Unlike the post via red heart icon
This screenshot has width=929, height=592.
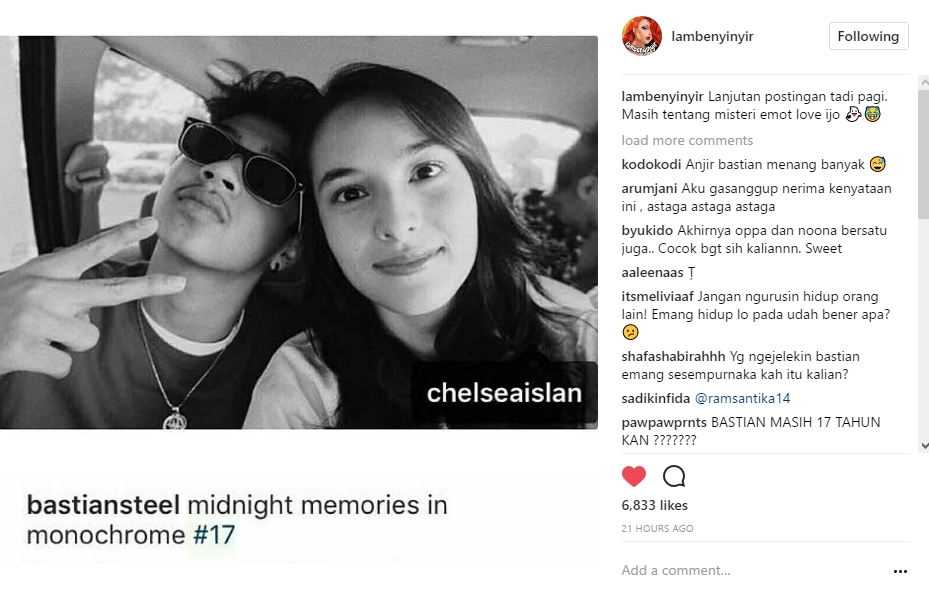pos(633,476)
